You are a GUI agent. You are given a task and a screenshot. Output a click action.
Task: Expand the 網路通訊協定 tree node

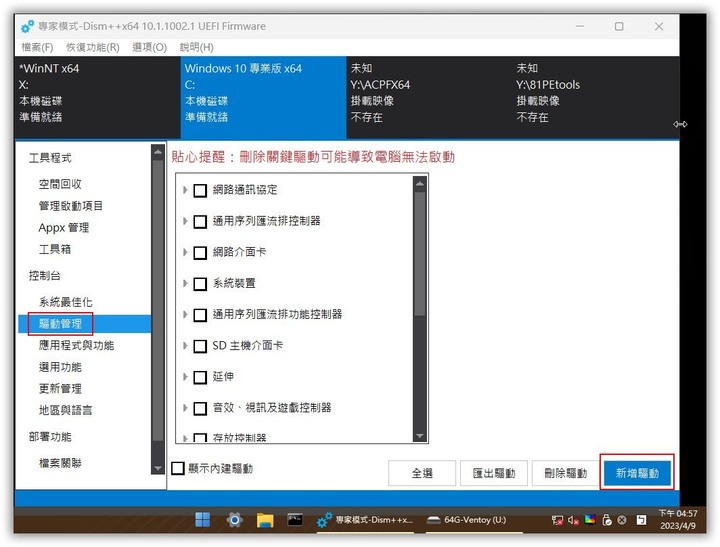tap(185, 190)
